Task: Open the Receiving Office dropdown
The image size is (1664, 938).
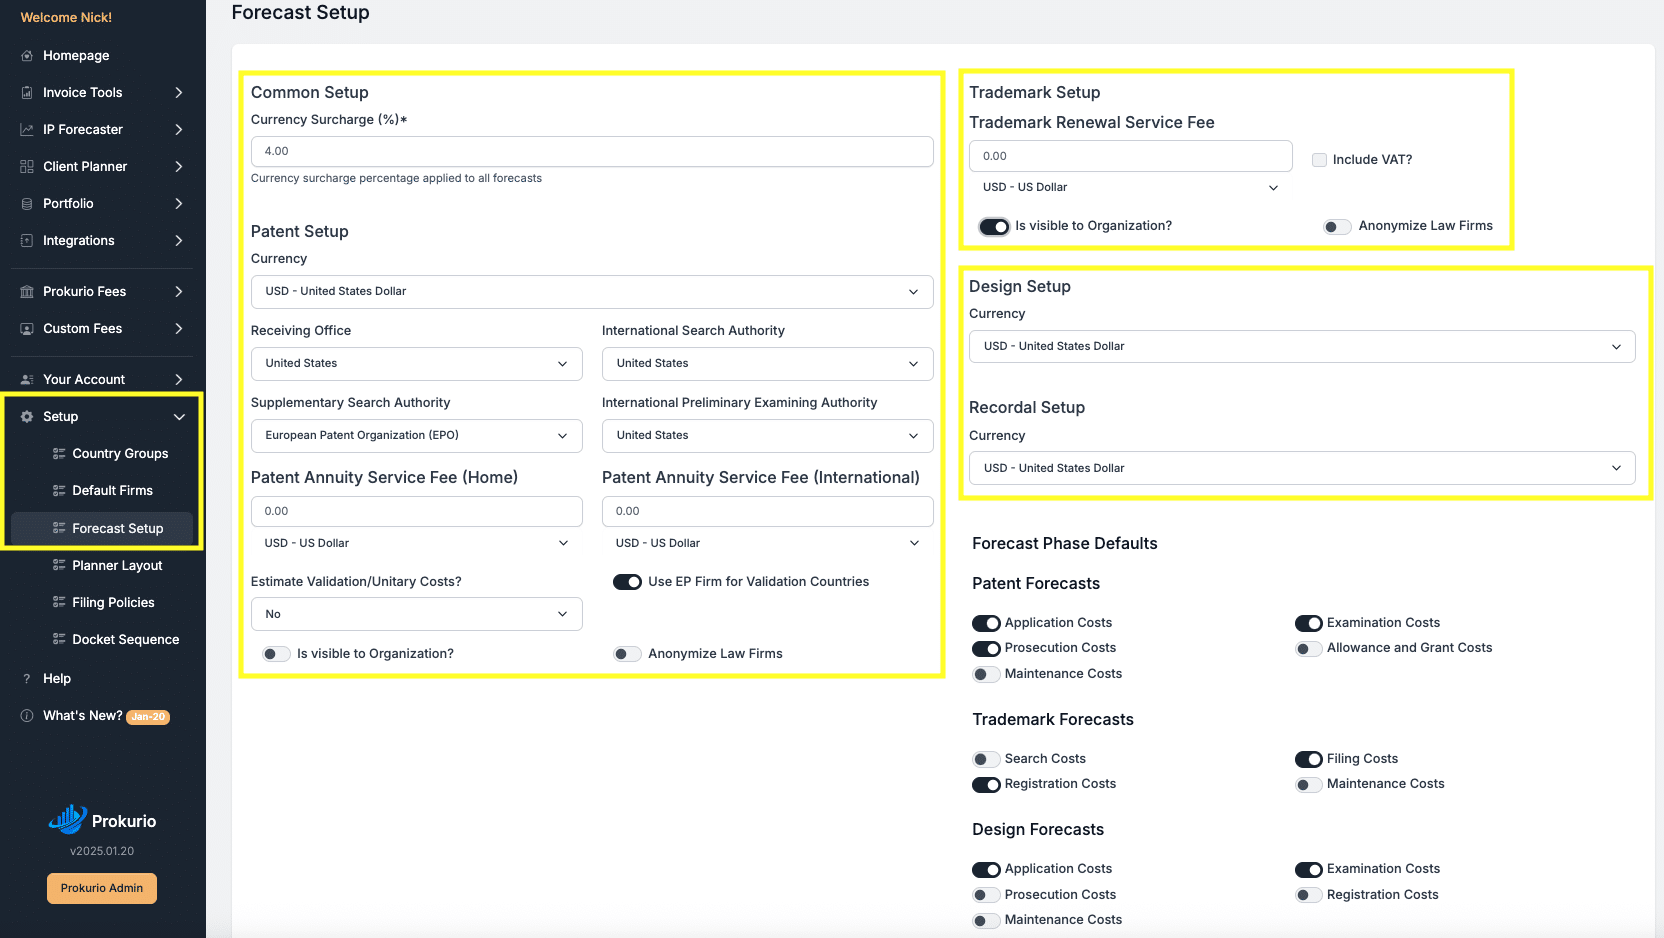Action: [x=416, y=364]
